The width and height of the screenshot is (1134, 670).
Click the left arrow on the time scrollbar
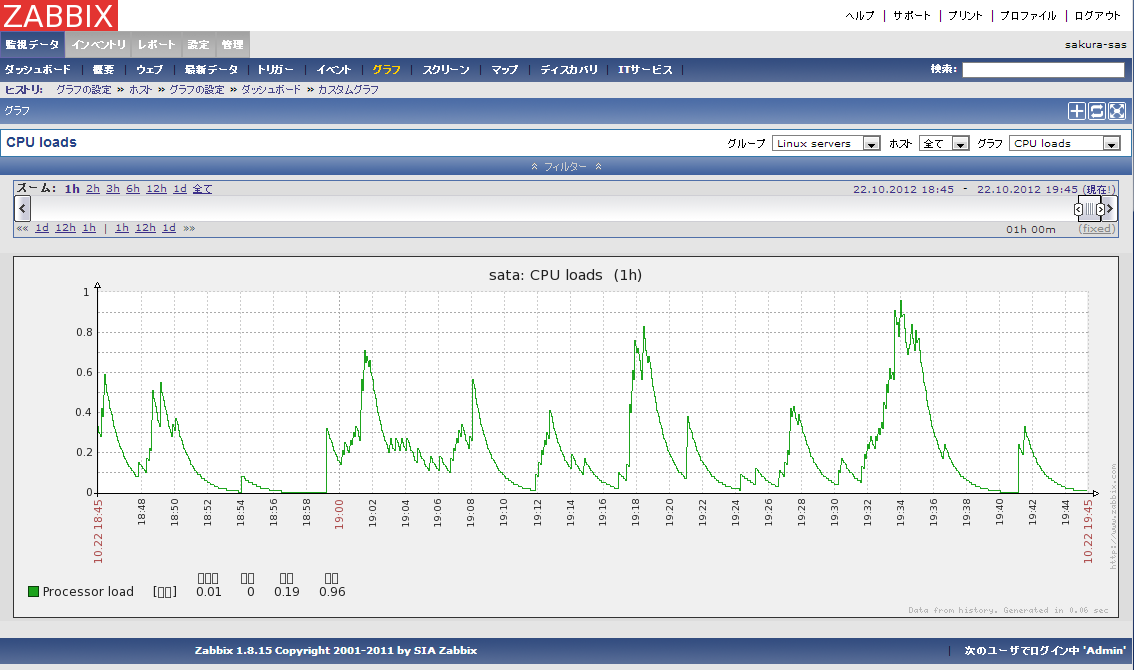[x=23, y=208]
